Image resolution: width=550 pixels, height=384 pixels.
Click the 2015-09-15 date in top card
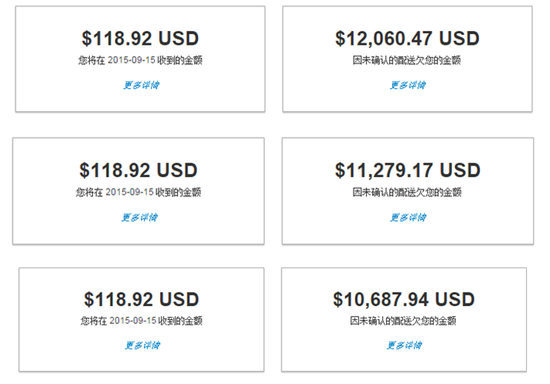point(131,60)
